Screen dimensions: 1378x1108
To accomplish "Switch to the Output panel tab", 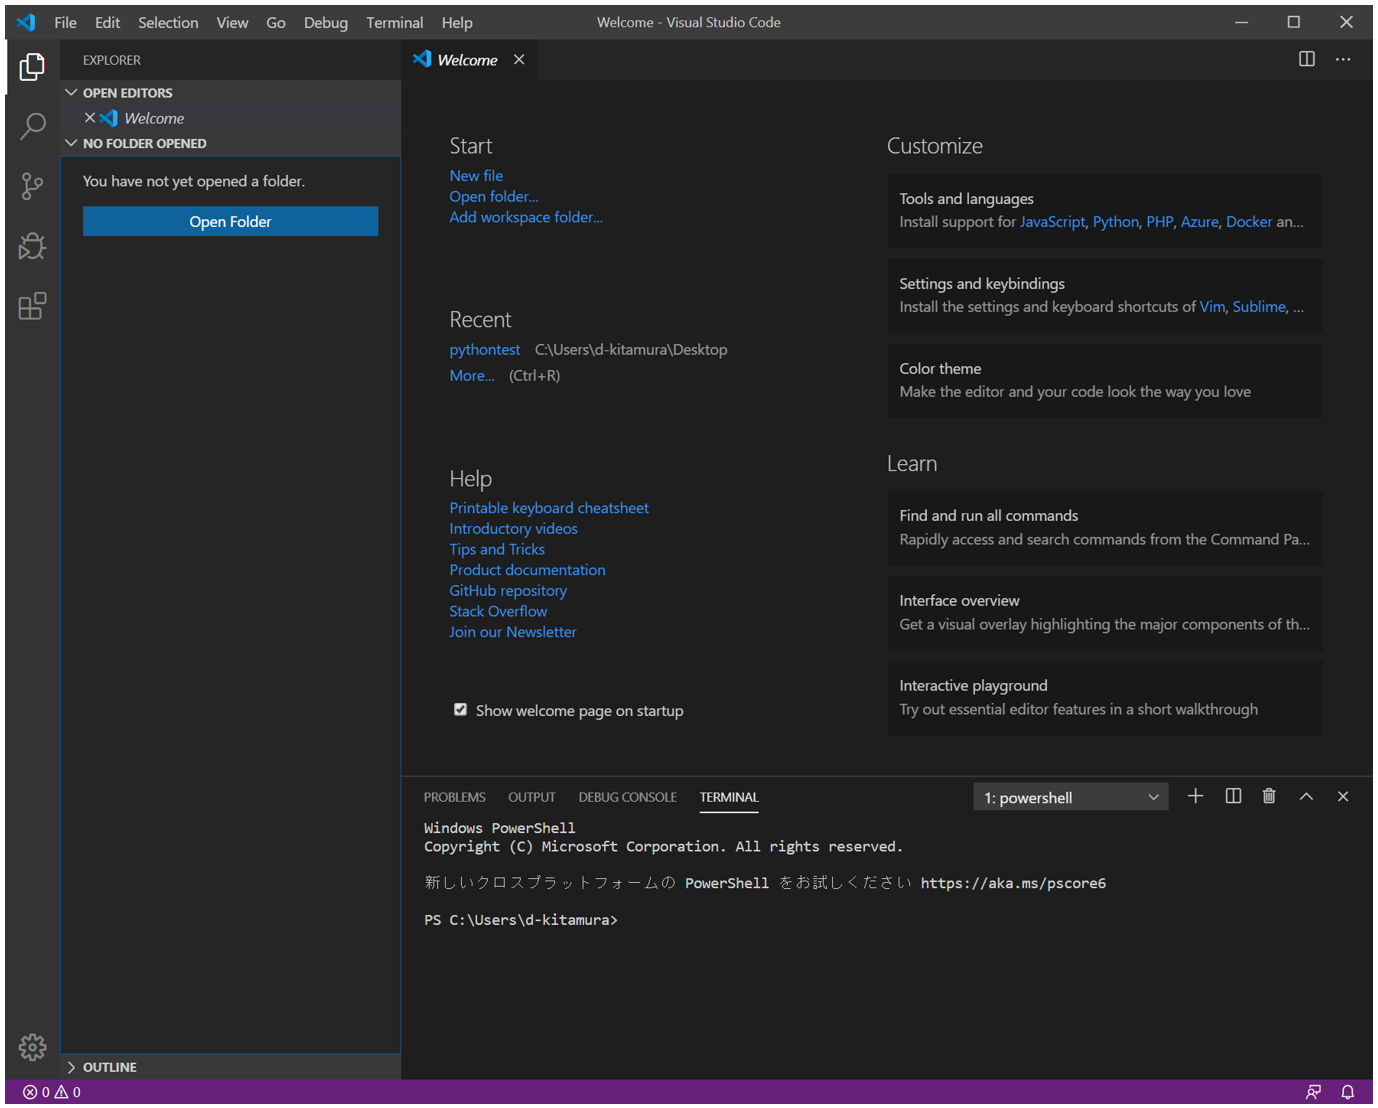I will point(531,797).
